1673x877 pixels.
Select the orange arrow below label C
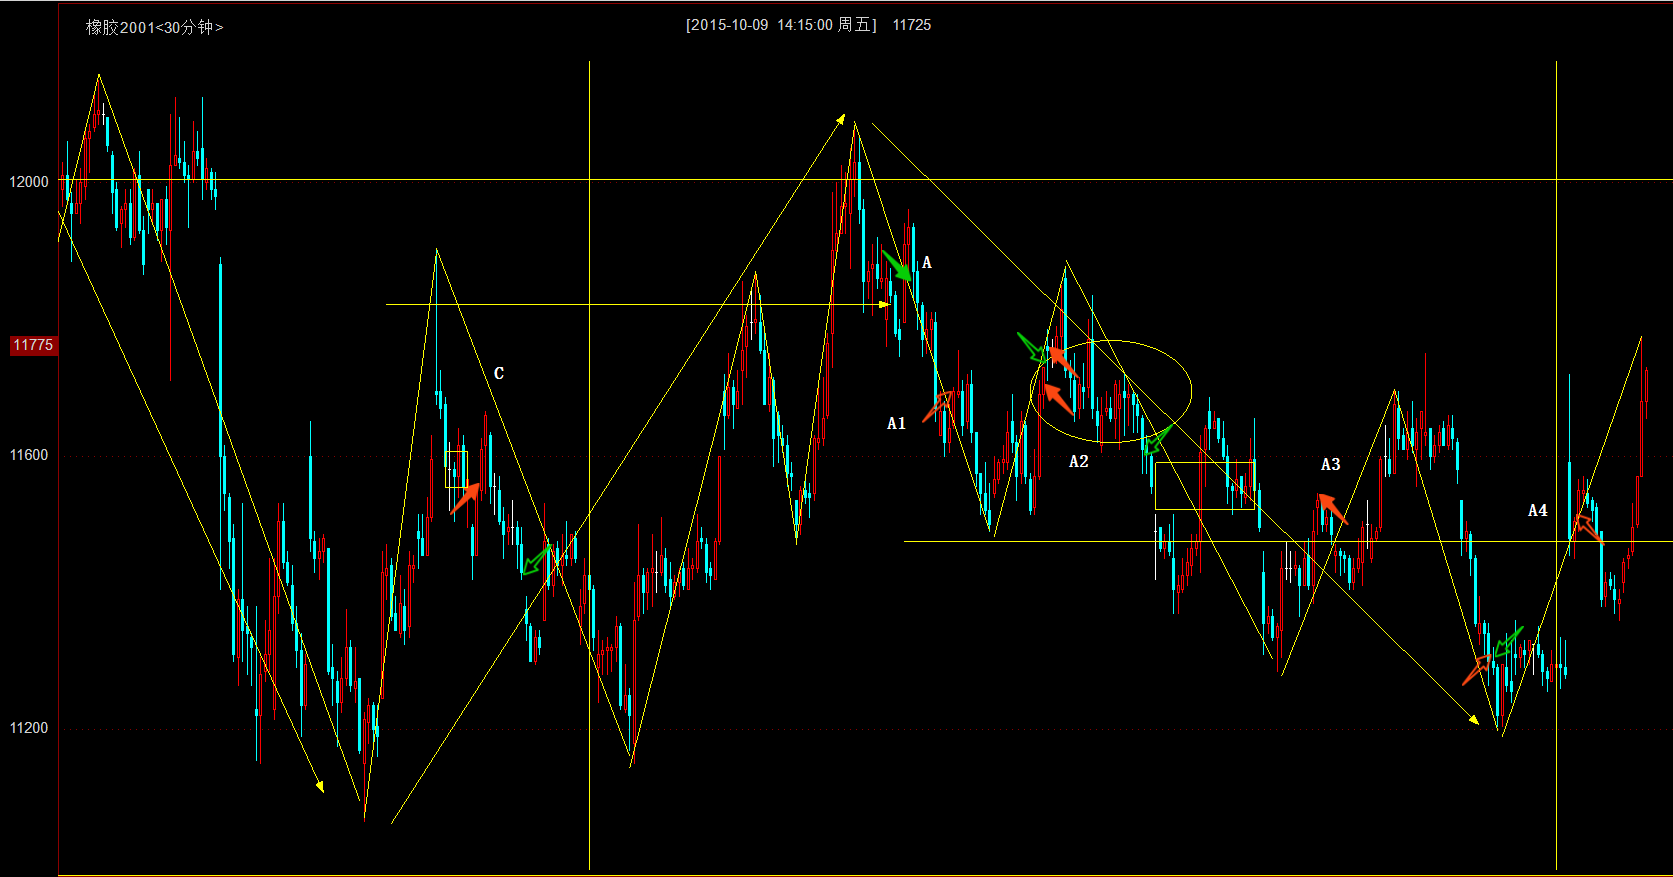point(465,497)
